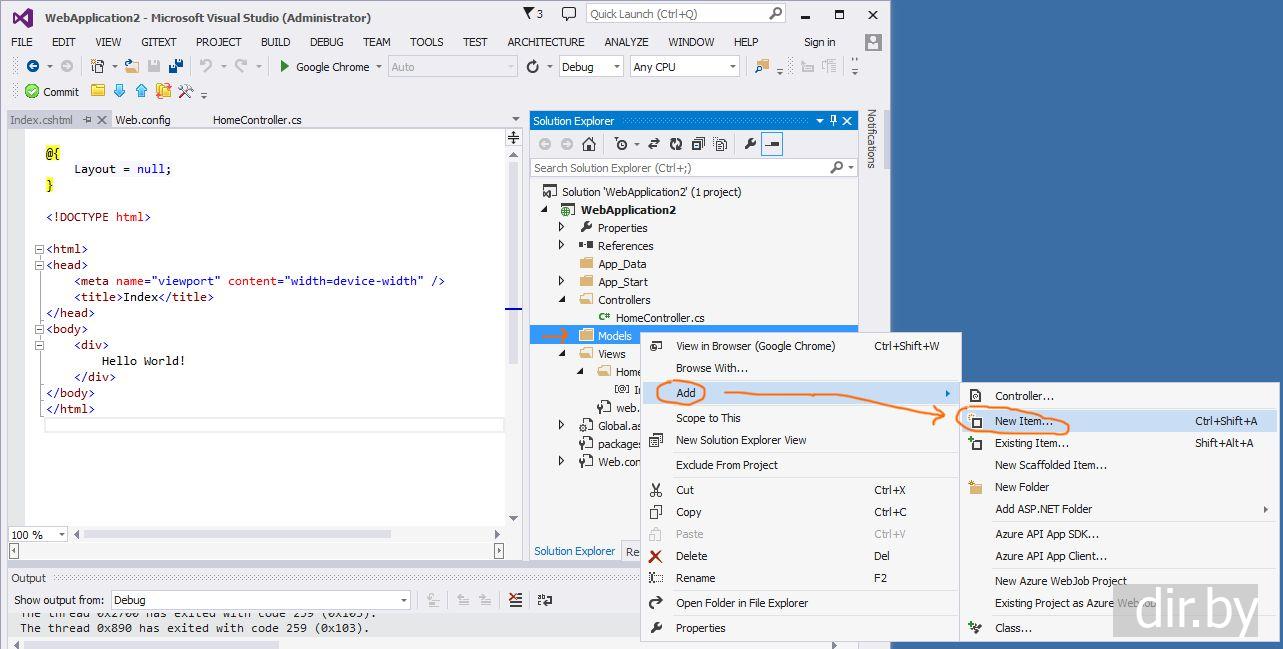1283x649 pixels.
Task: Click the Save All toolbar icon
Action: [x=176, y=66]
